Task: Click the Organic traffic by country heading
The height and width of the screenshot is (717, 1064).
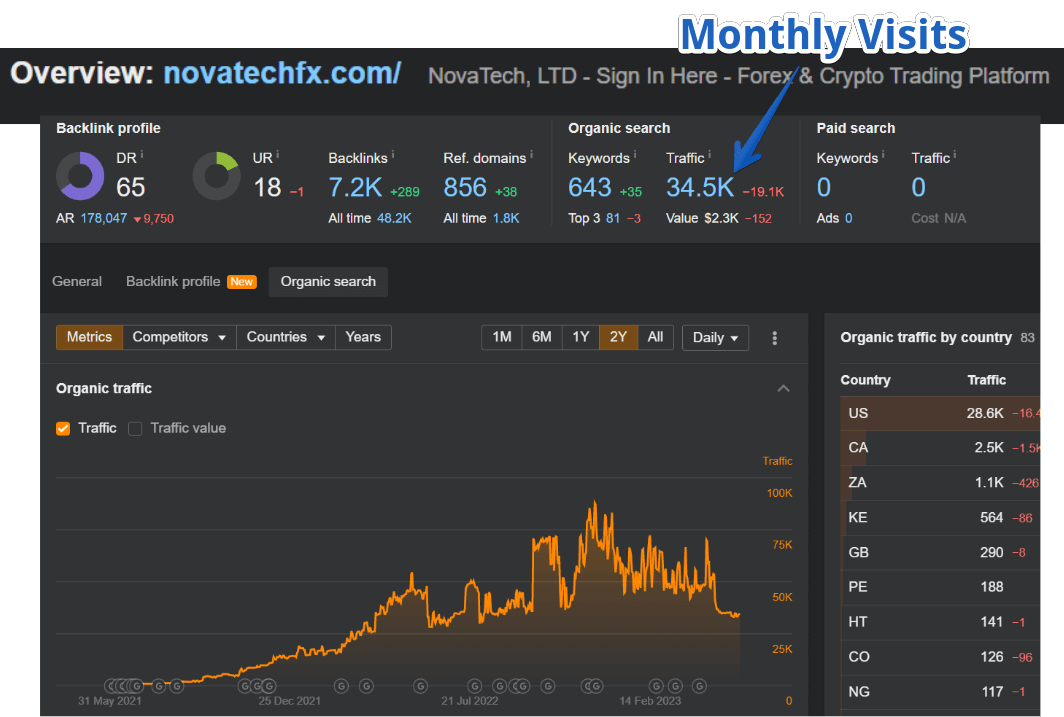Action: (926, 337)
